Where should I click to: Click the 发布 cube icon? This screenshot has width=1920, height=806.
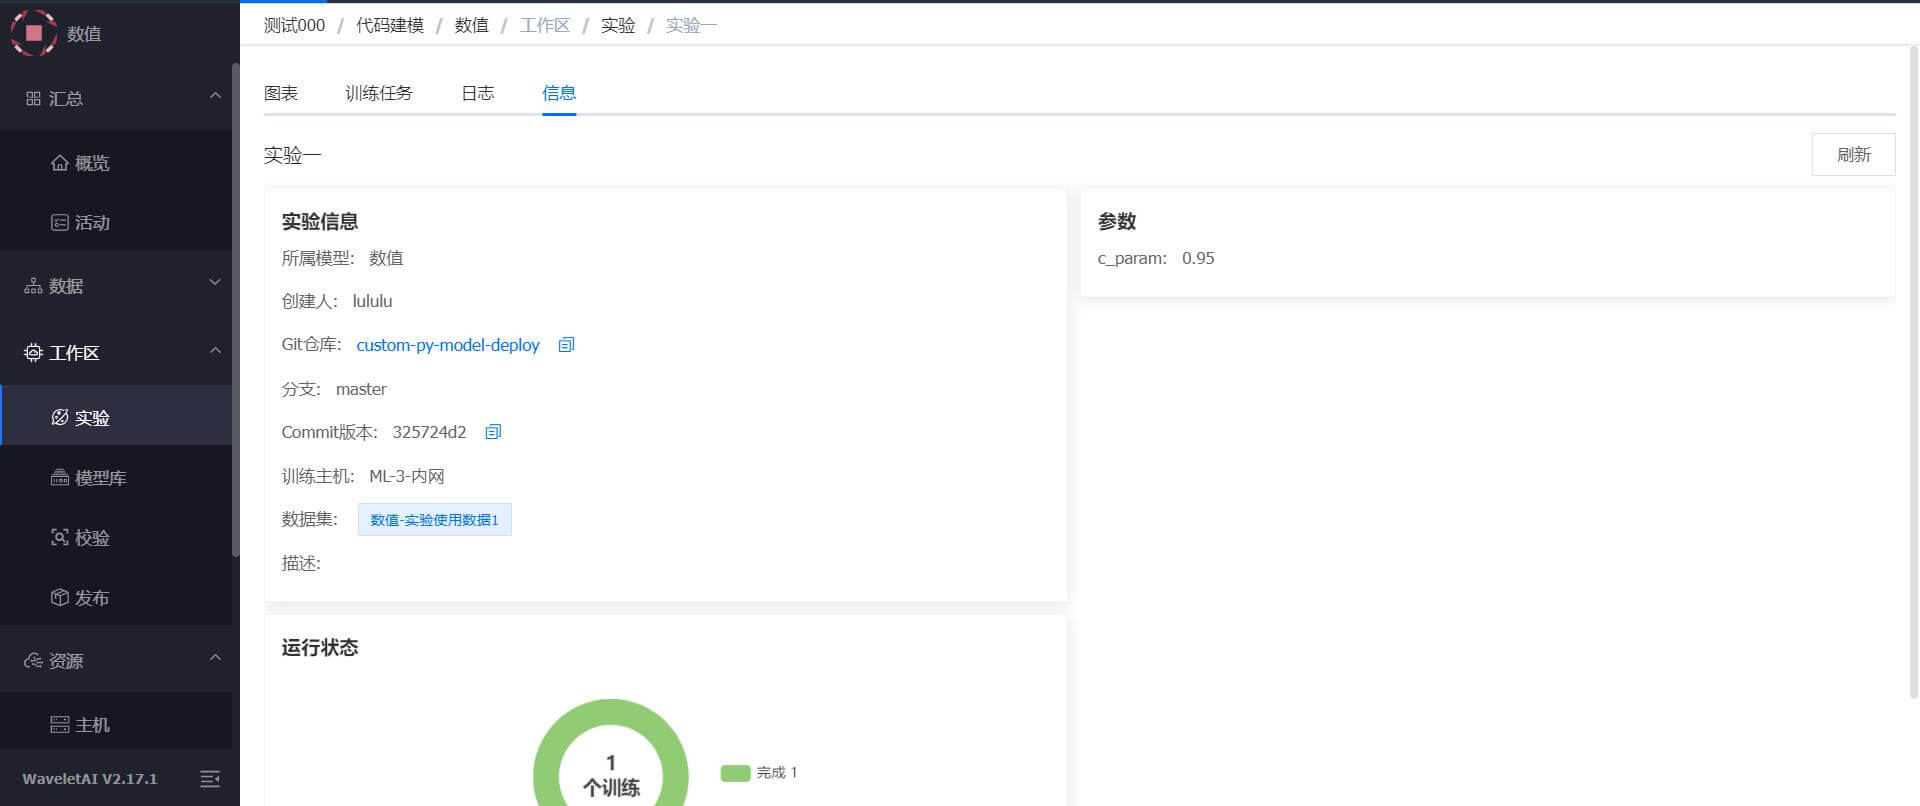(x=60, y=598)
